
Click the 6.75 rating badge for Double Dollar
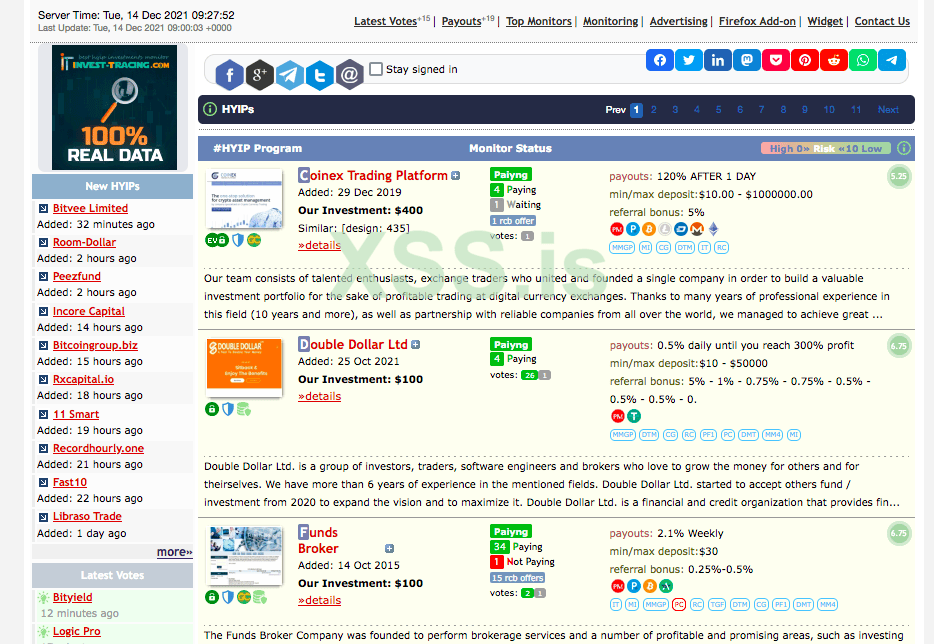[x=899, y=346]
